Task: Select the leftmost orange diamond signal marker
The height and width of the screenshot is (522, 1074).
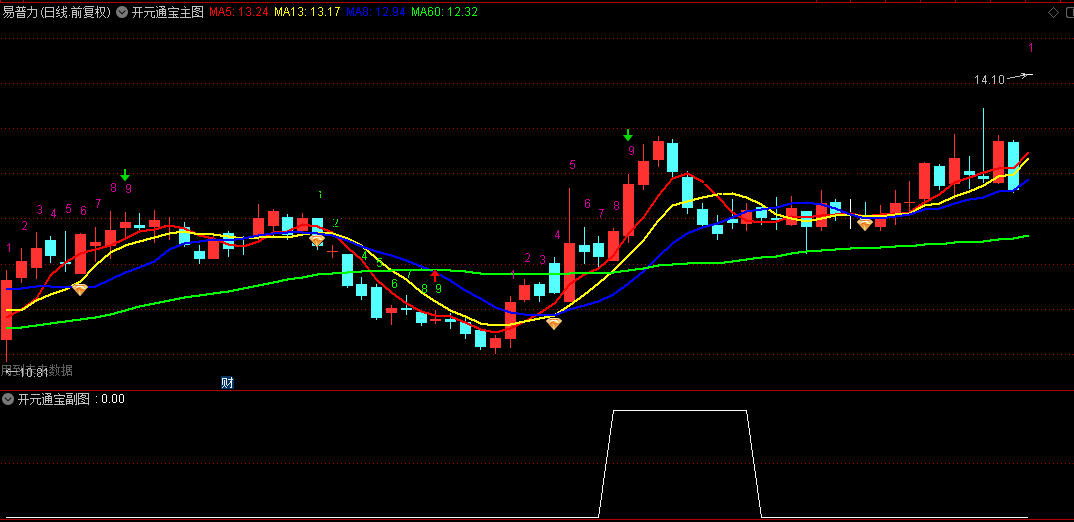Action: pos(79,289)
